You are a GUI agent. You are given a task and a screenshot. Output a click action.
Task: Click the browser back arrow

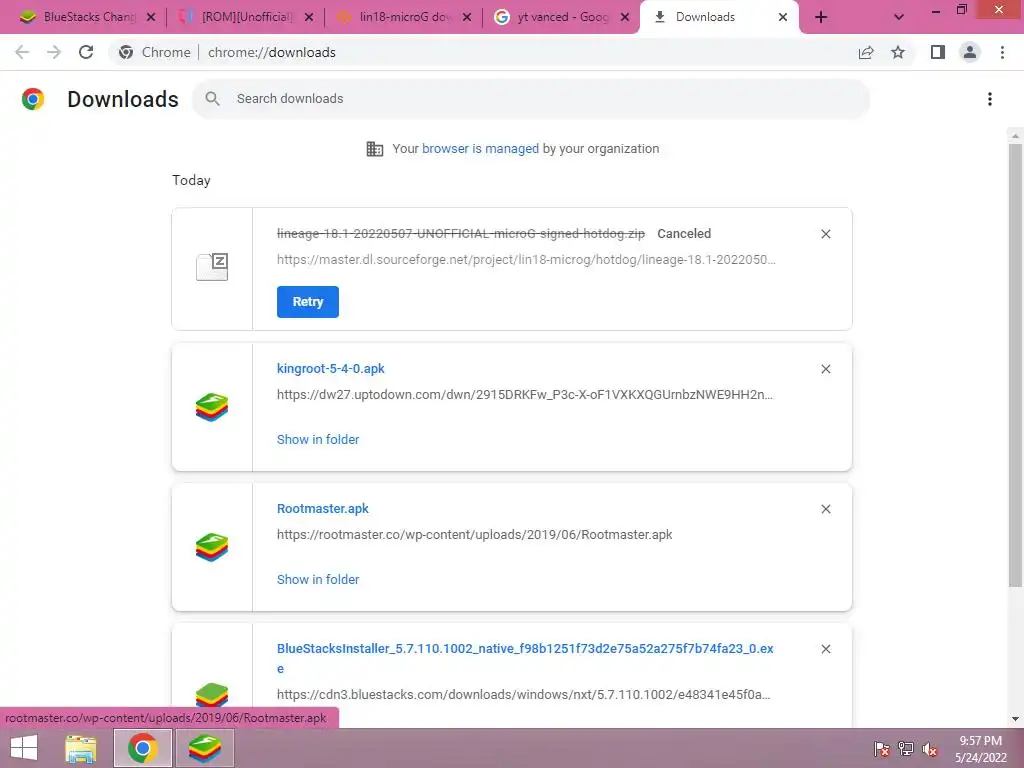click(x=22, y=52)
